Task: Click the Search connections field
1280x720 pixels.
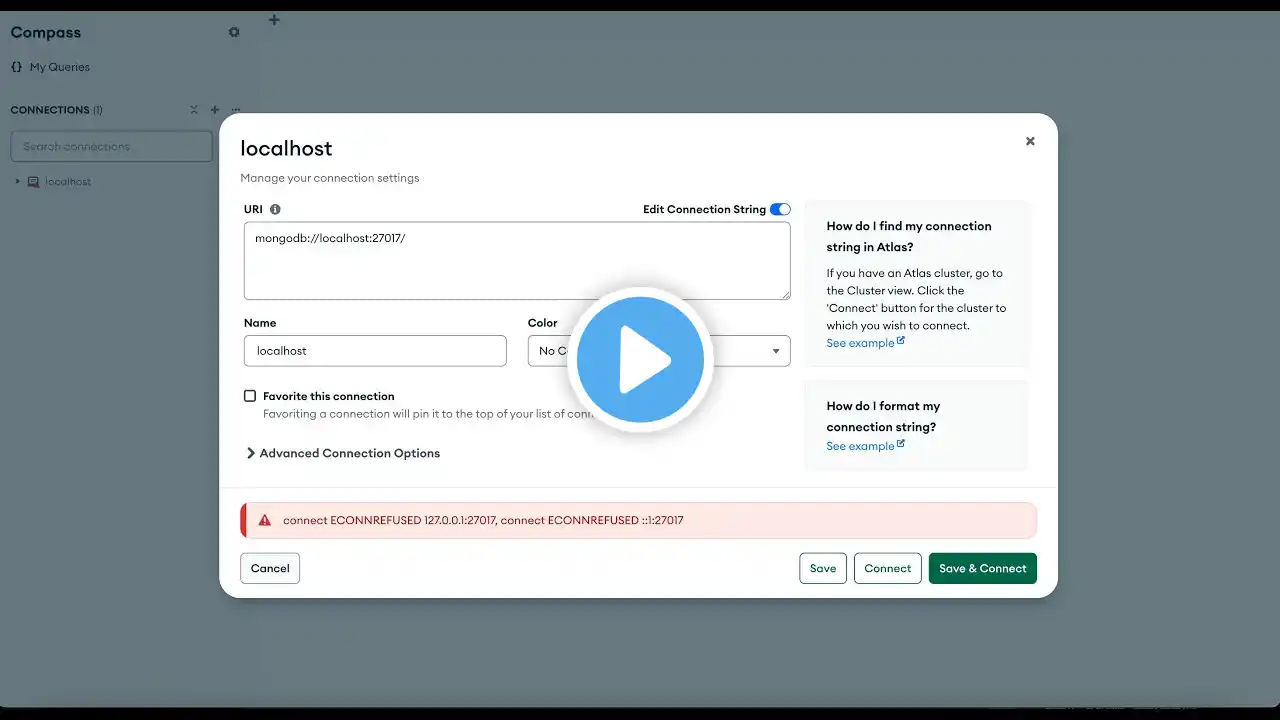Action: tap(112, 146)
